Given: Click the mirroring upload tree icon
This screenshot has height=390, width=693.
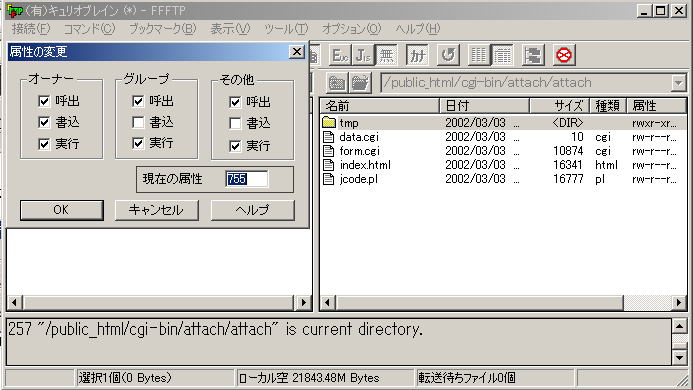Looking at the screenshot, I should [x=533, y=56].
